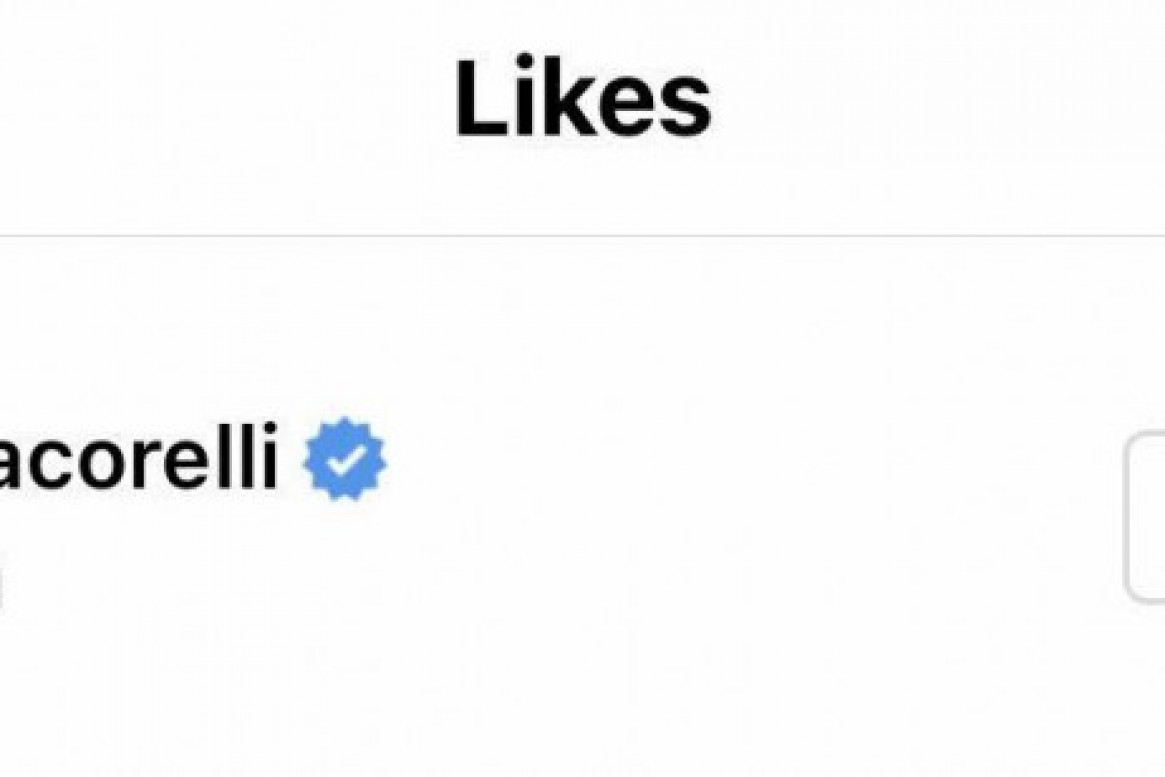1165x777 pixels.
Task: Click the subtitle text under the acorelli username
Action: [x=1, y=587]
